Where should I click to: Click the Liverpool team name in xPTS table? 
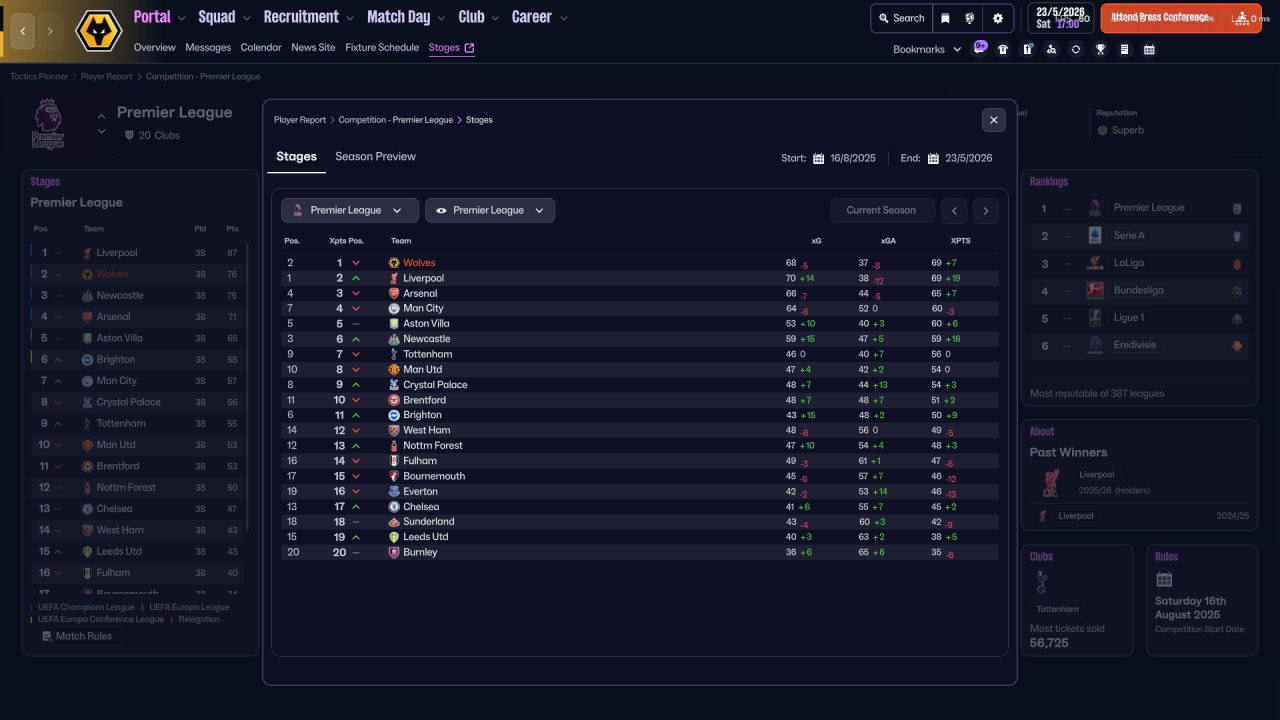click(x=423, y=278)
